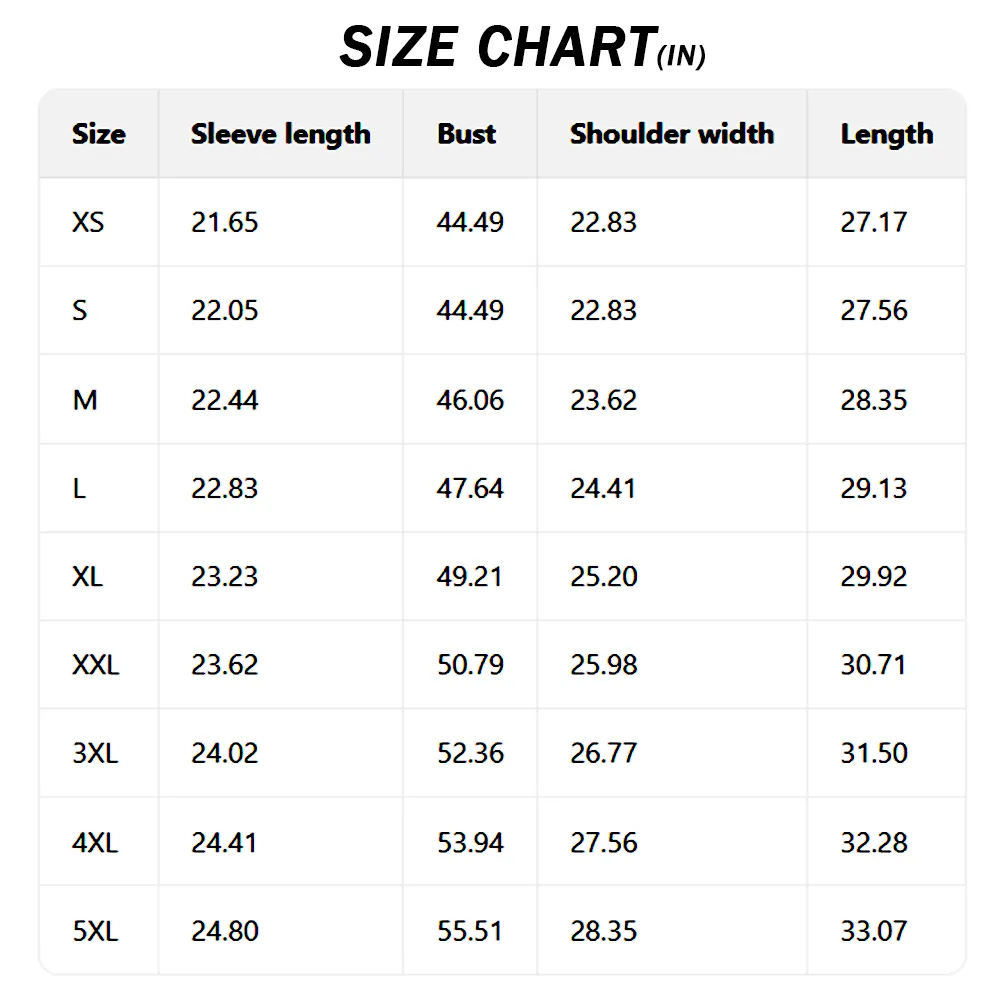The width and height of the screenshot is (1000, 1000).
Task: Select the 5XL size label
Action: click(x=95, y=931)
